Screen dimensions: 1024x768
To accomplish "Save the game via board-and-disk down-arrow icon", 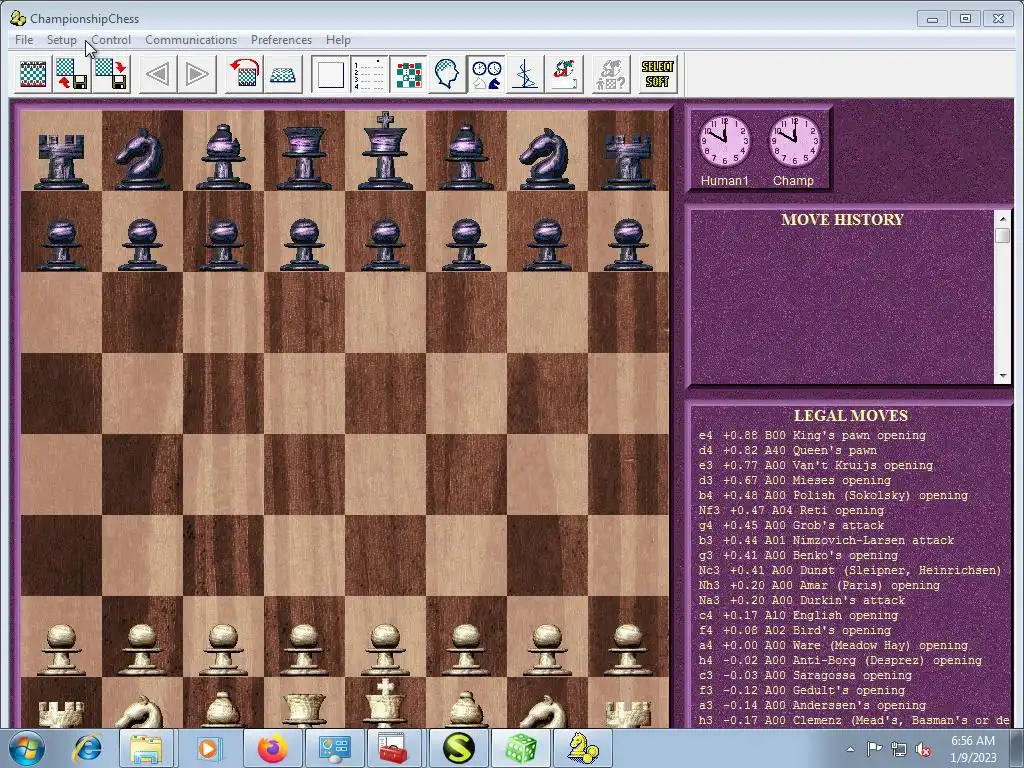I will [111, 74].
